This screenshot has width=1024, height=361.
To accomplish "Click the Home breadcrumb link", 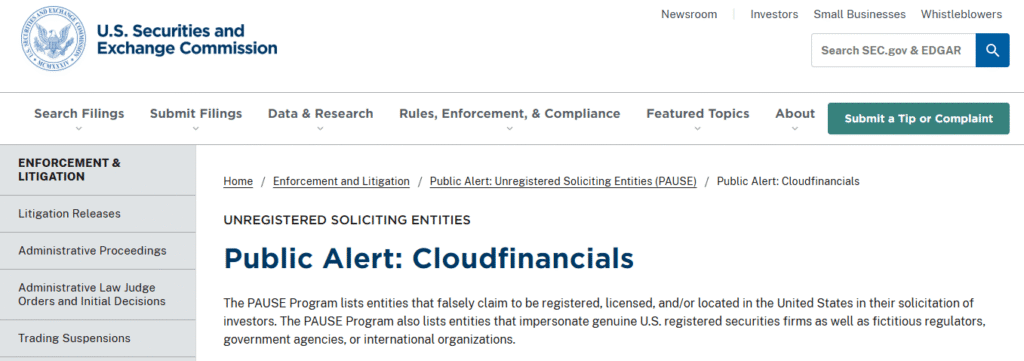I will pyautogui.click(x=238, y=181).
